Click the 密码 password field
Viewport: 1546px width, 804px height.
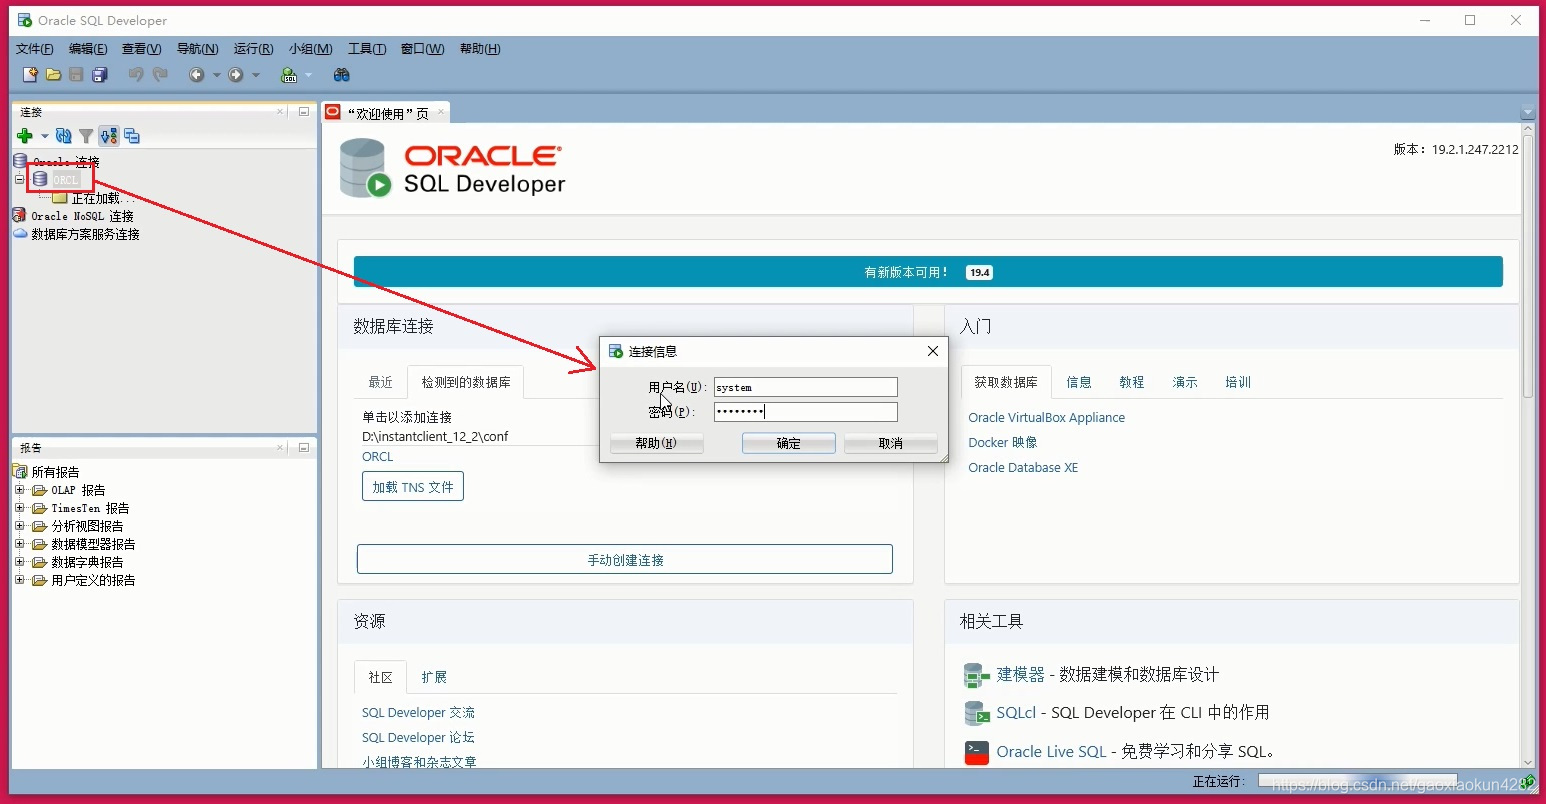pyautogui.click(x=805, y=411)
